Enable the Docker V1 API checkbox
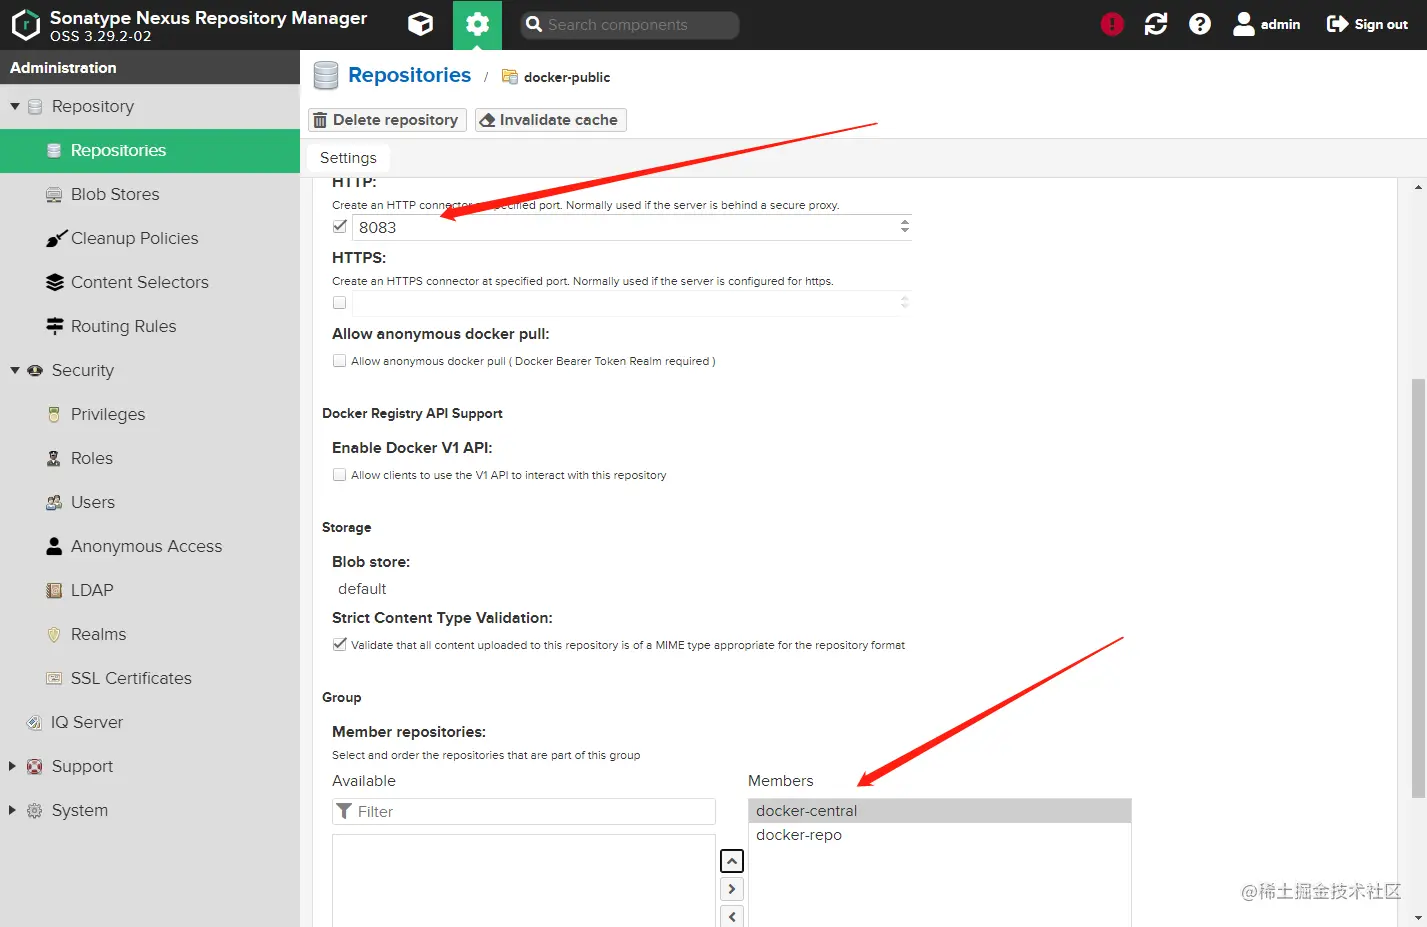Screen dimensions: 1427x927 (x=340, y=475)
